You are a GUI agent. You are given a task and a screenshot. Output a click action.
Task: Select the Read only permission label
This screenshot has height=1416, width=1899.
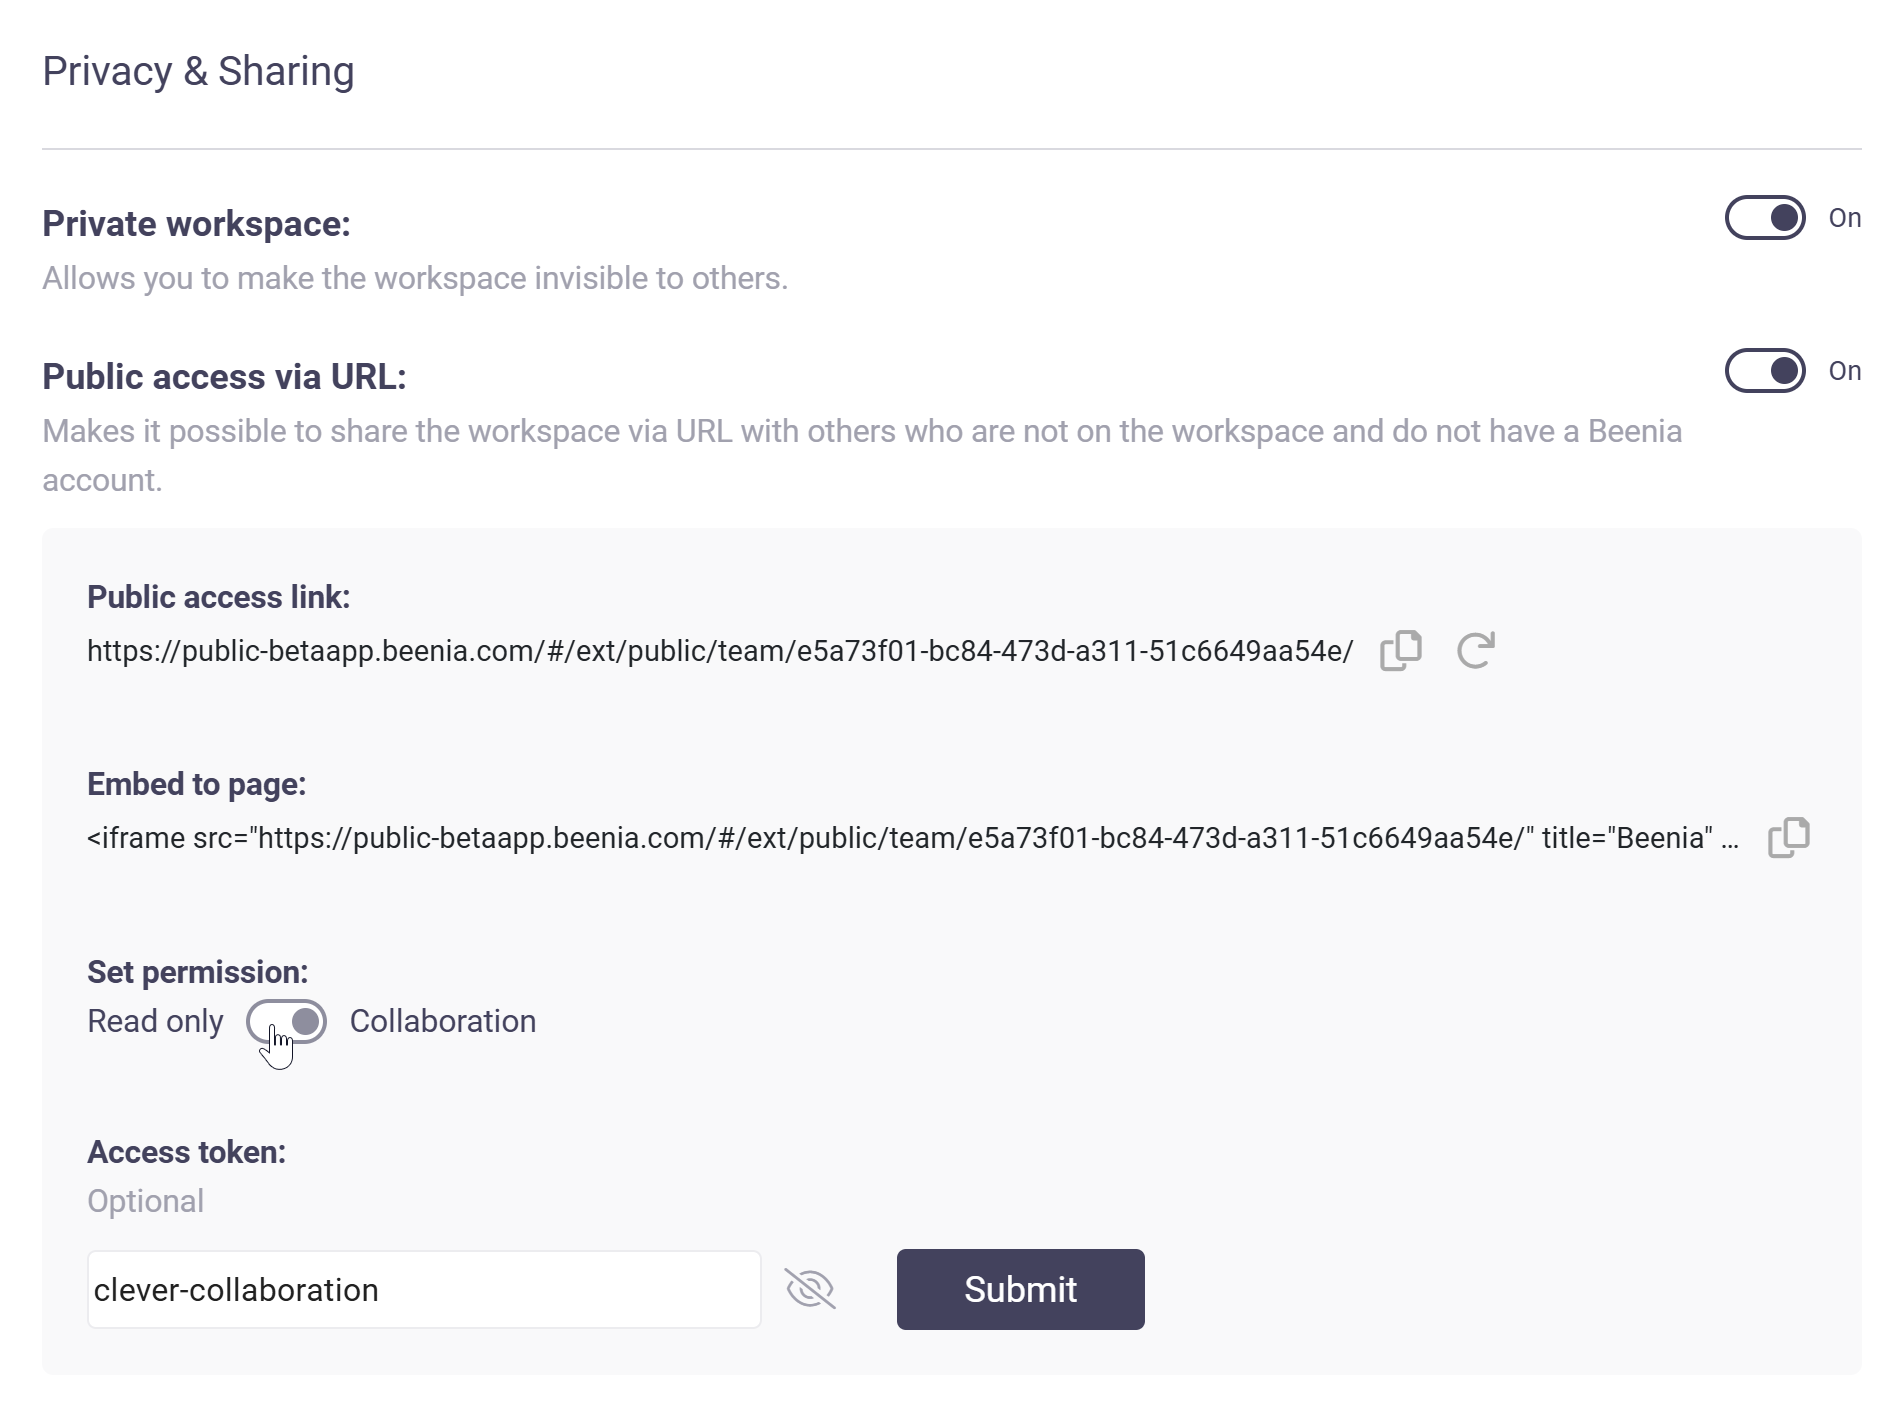coord(155,1021)
